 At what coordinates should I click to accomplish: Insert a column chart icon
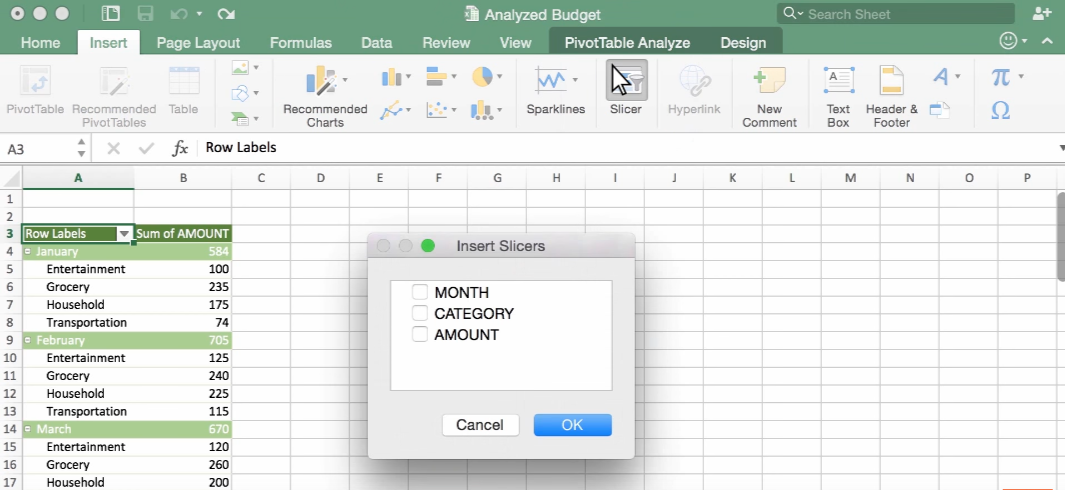(x=391, y=77)
